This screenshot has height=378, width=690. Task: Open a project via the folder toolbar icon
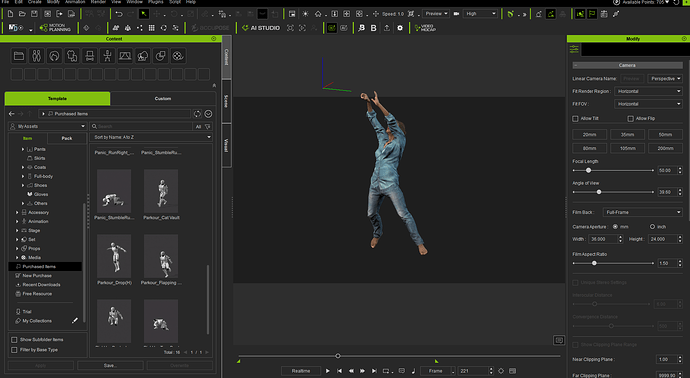coord(22,14)
